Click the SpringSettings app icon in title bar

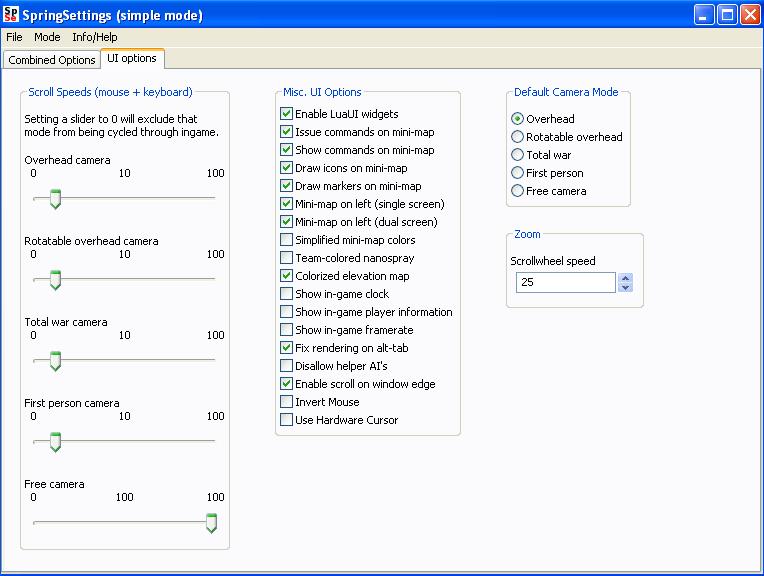11,15
